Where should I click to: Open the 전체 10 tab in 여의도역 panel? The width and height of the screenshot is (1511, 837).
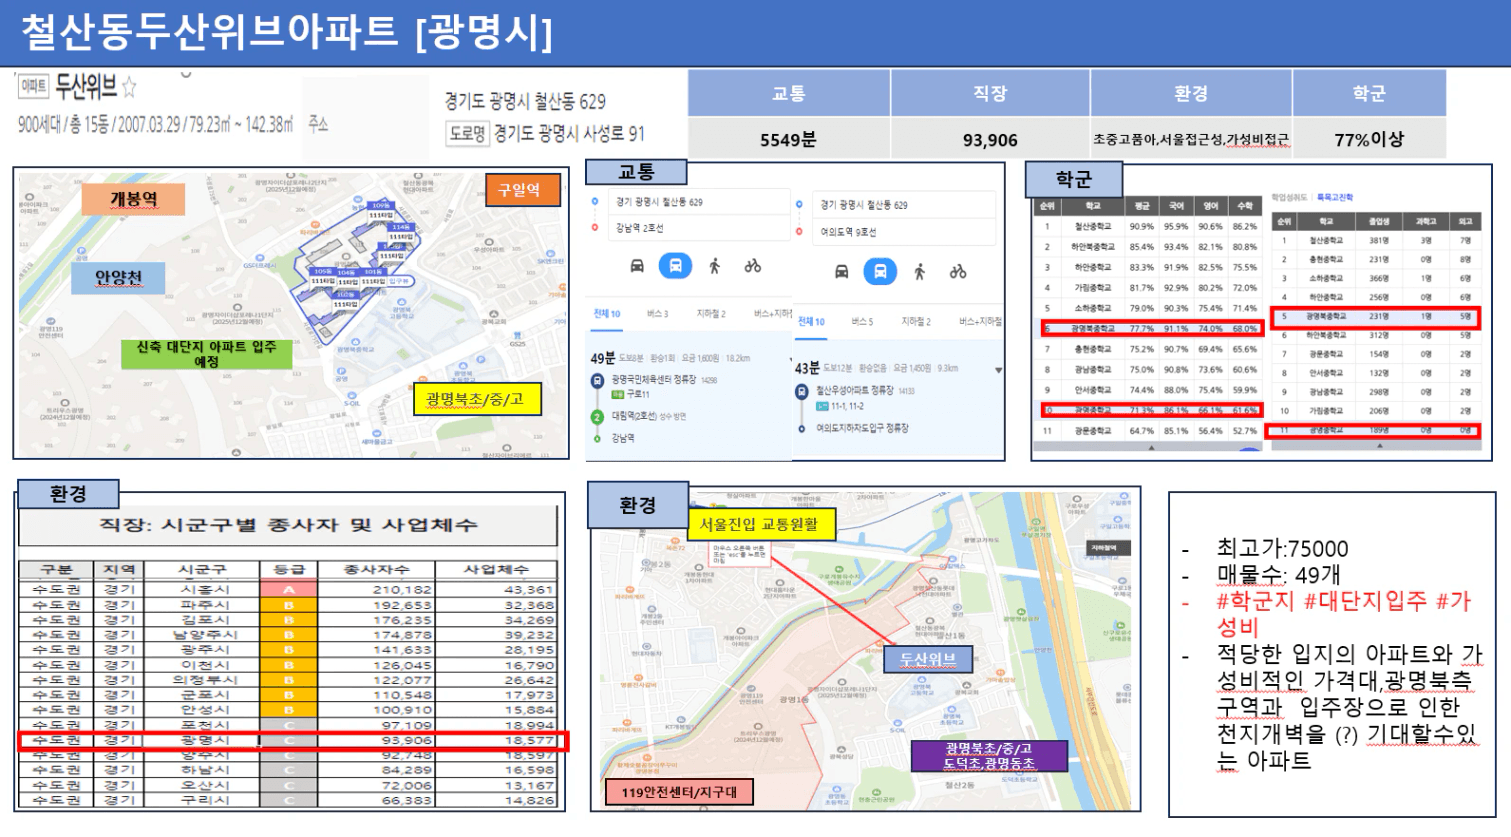(811, 322)
